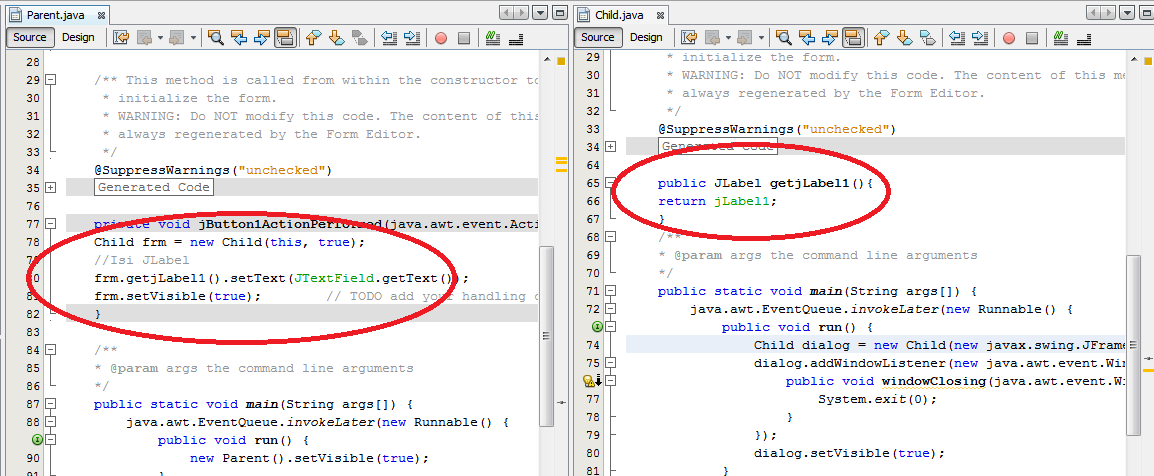The width and height of the screenshot is (1154, 476).
Task: Toggle bookmark in Parent.java toolbar
Action: [359, 38]
